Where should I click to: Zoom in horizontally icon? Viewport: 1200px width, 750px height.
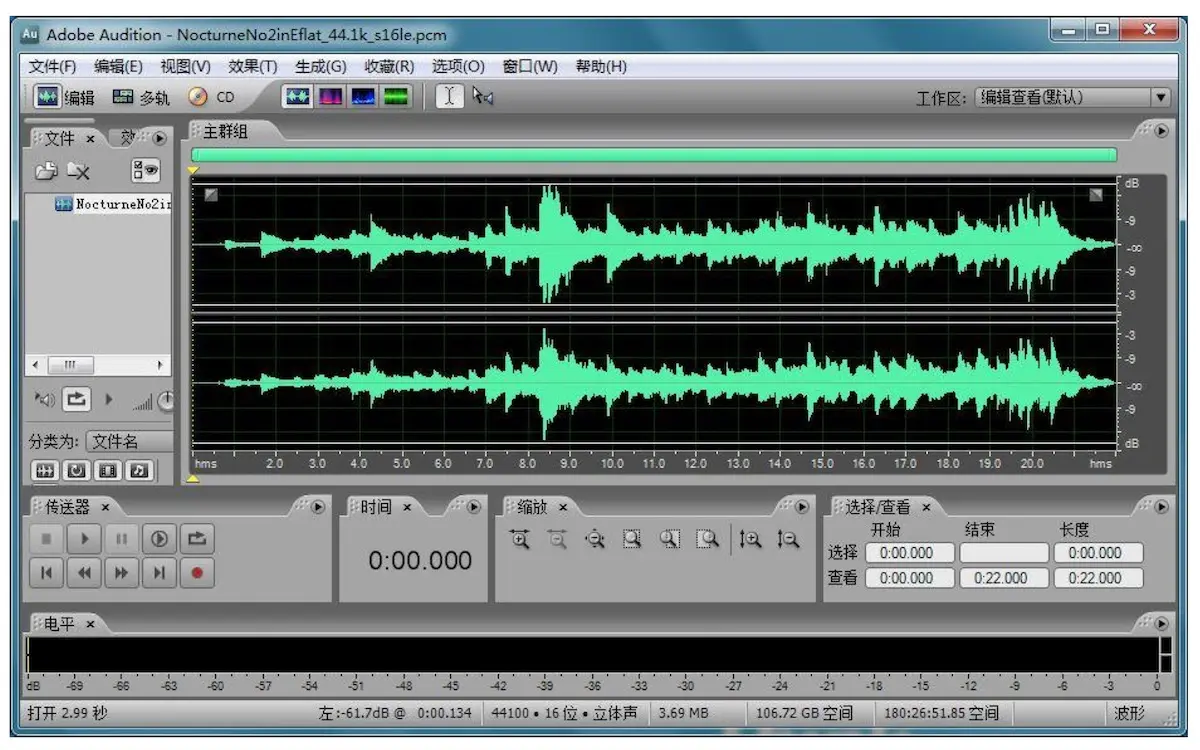point(520,539)
